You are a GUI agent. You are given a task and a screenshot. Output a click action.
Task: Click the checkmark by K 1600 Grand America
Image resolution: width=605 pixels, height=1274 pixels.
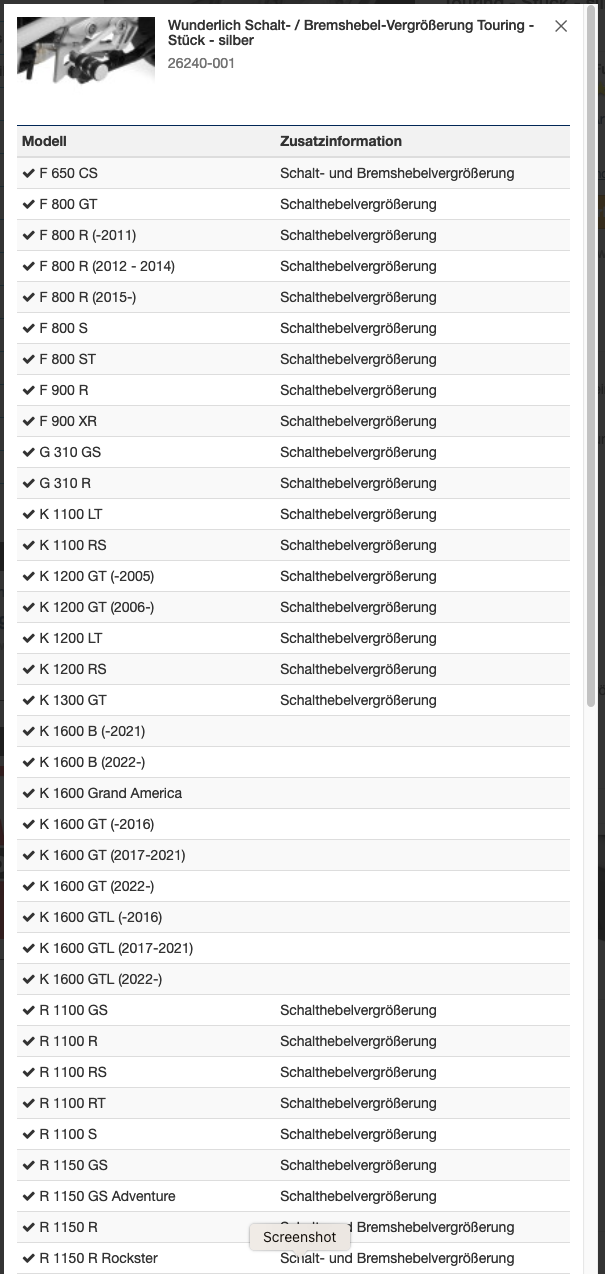(28, 793)
